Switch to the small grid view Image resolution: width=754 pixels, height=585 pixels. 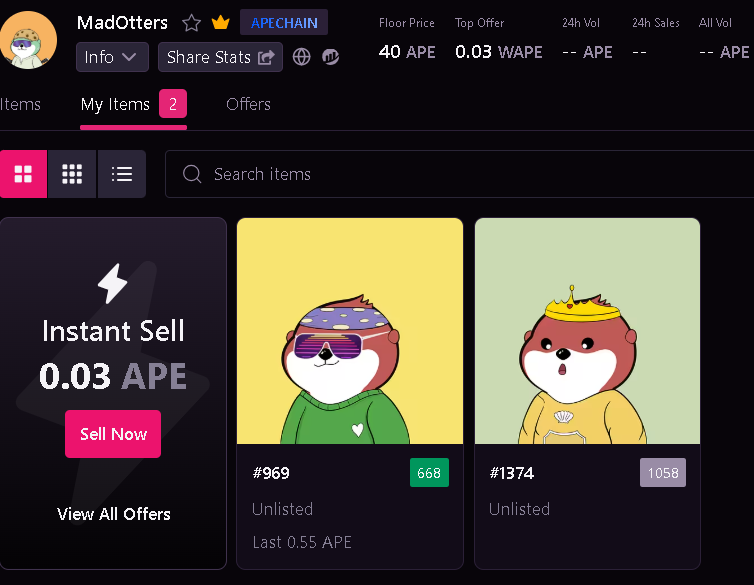click(x=72, y=174)
